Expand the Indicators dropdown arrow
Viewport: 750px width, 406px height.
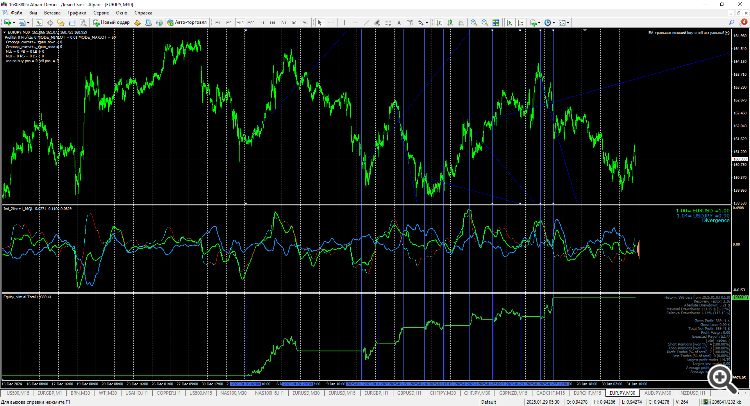(x=539, y=22)
